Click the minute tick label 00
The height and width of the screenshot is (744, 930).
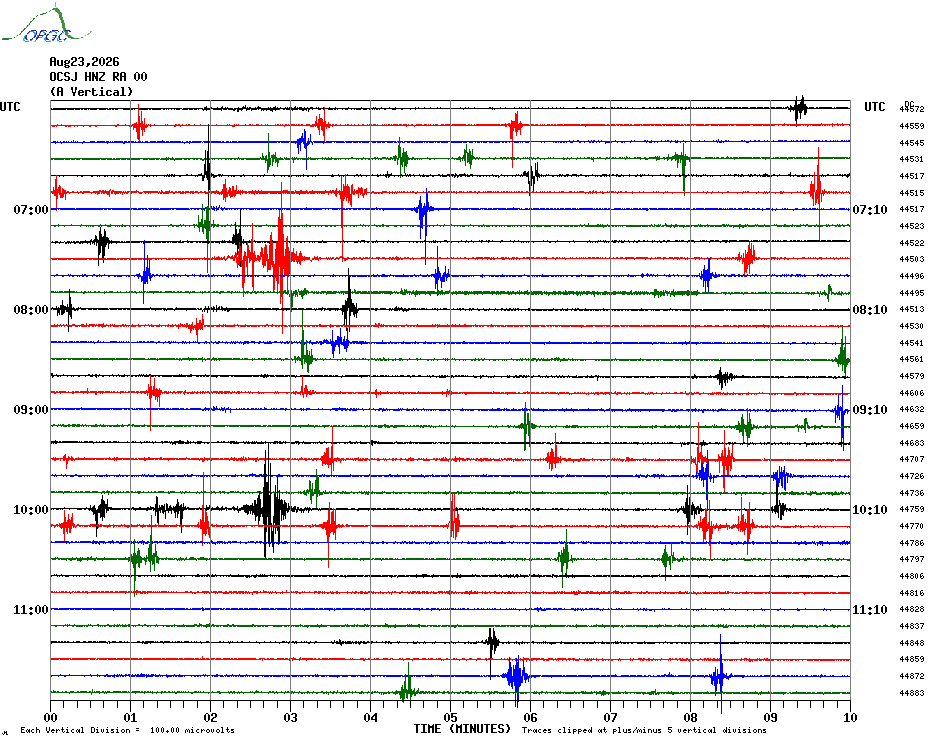point(50,717)
